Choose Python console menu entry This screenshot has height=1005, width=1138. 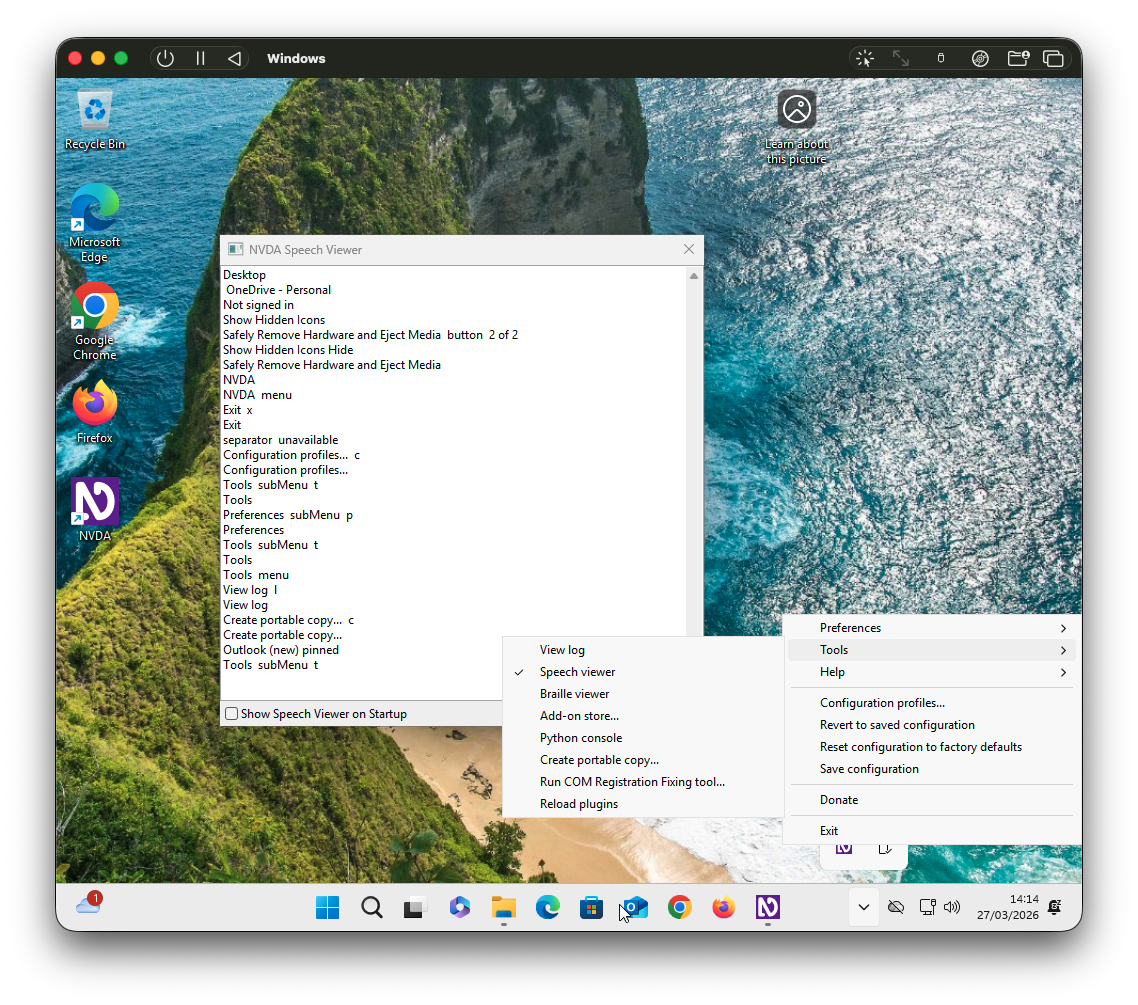[580, 738]
